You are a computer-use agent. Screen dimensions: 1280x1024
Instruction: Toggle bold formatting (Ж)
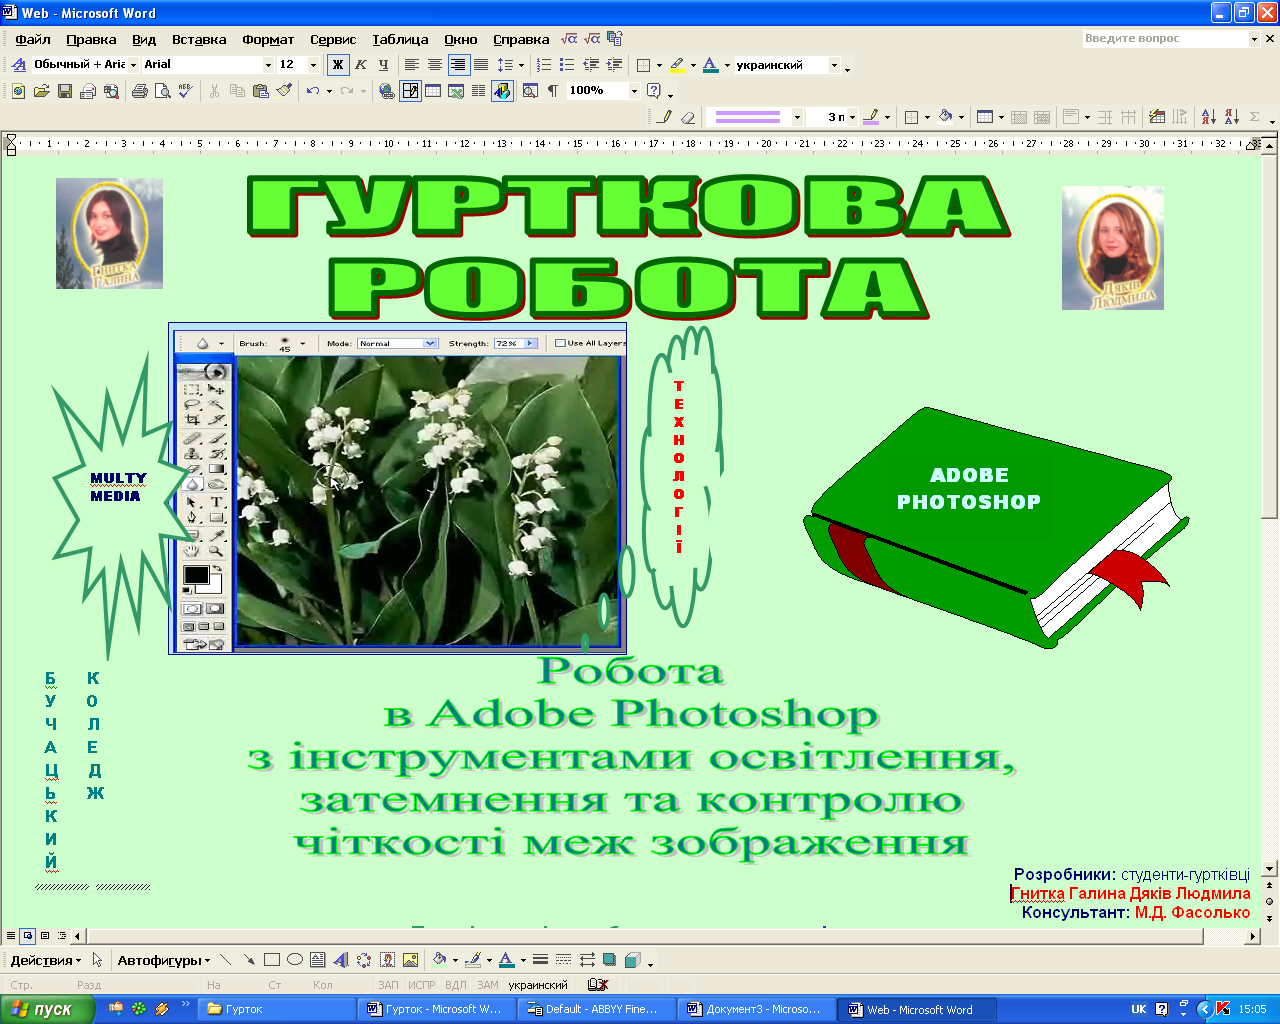338,64
